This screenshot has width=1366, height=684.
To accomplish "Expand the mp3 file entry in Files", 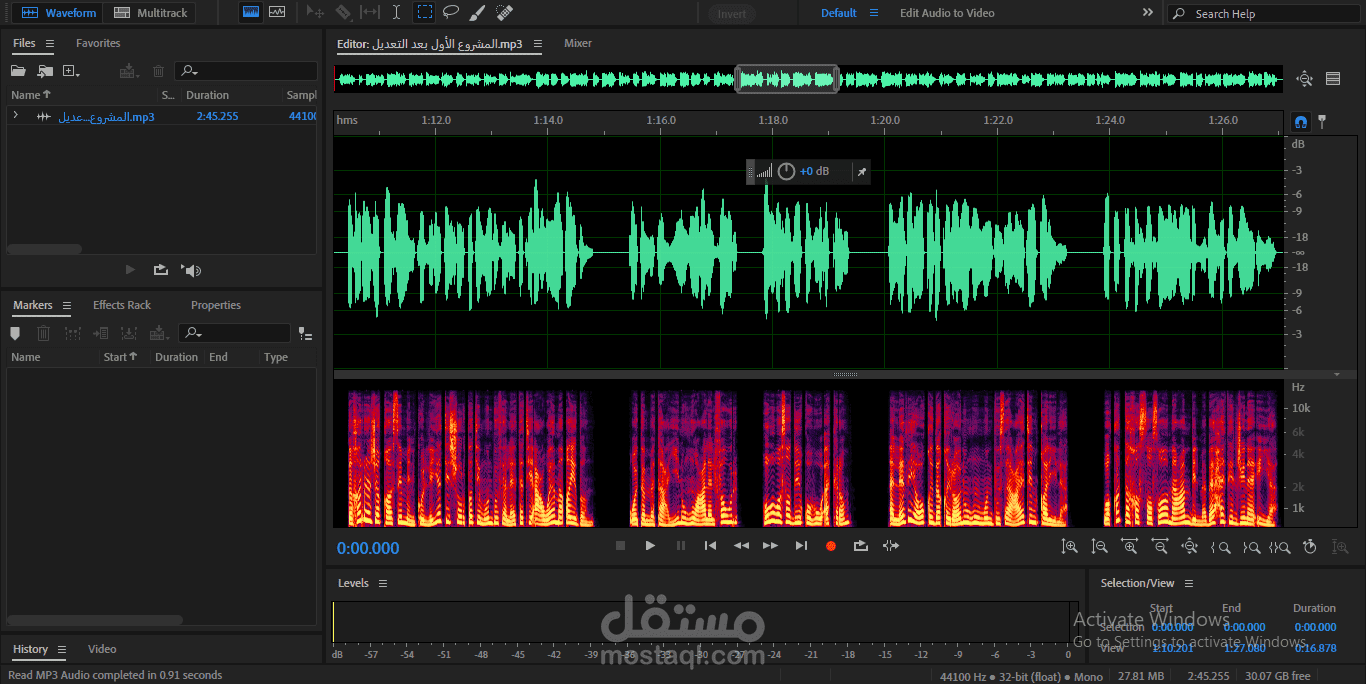I will coord(15,116).
